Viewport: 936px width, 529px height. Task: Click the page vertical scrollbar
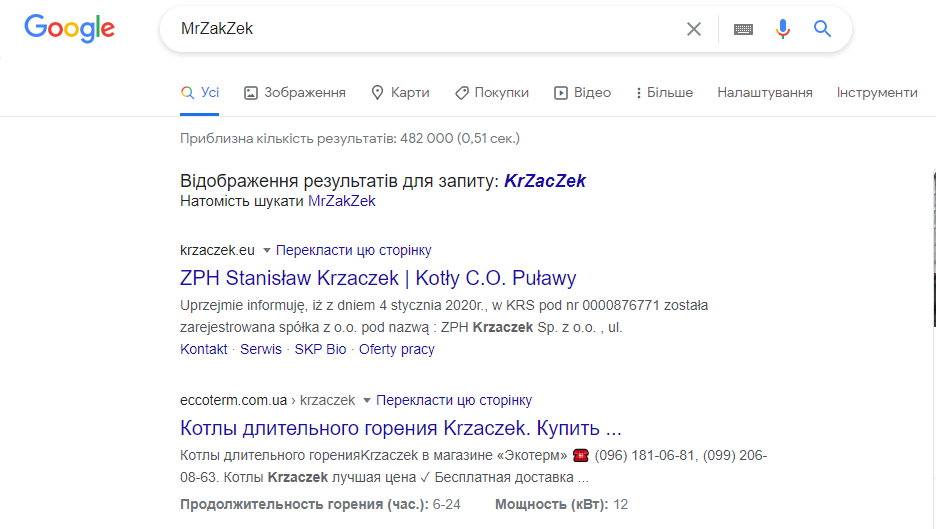pos(934,248)
